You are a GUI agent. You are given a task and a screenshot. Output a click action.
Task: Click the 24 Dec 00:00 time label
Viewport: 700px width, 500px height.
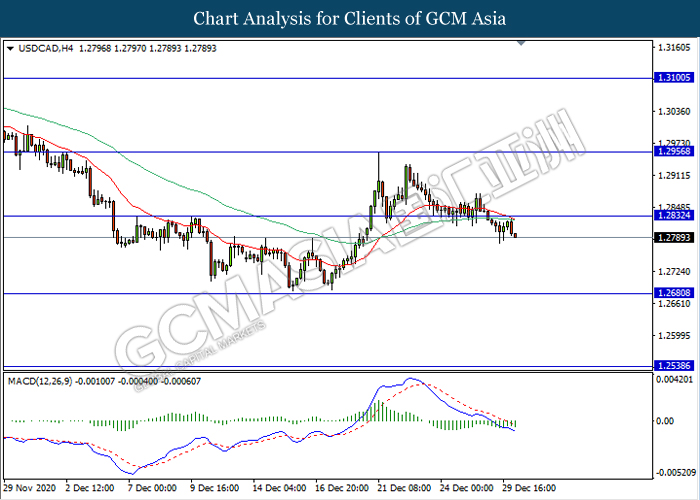(x=467, y=488)
